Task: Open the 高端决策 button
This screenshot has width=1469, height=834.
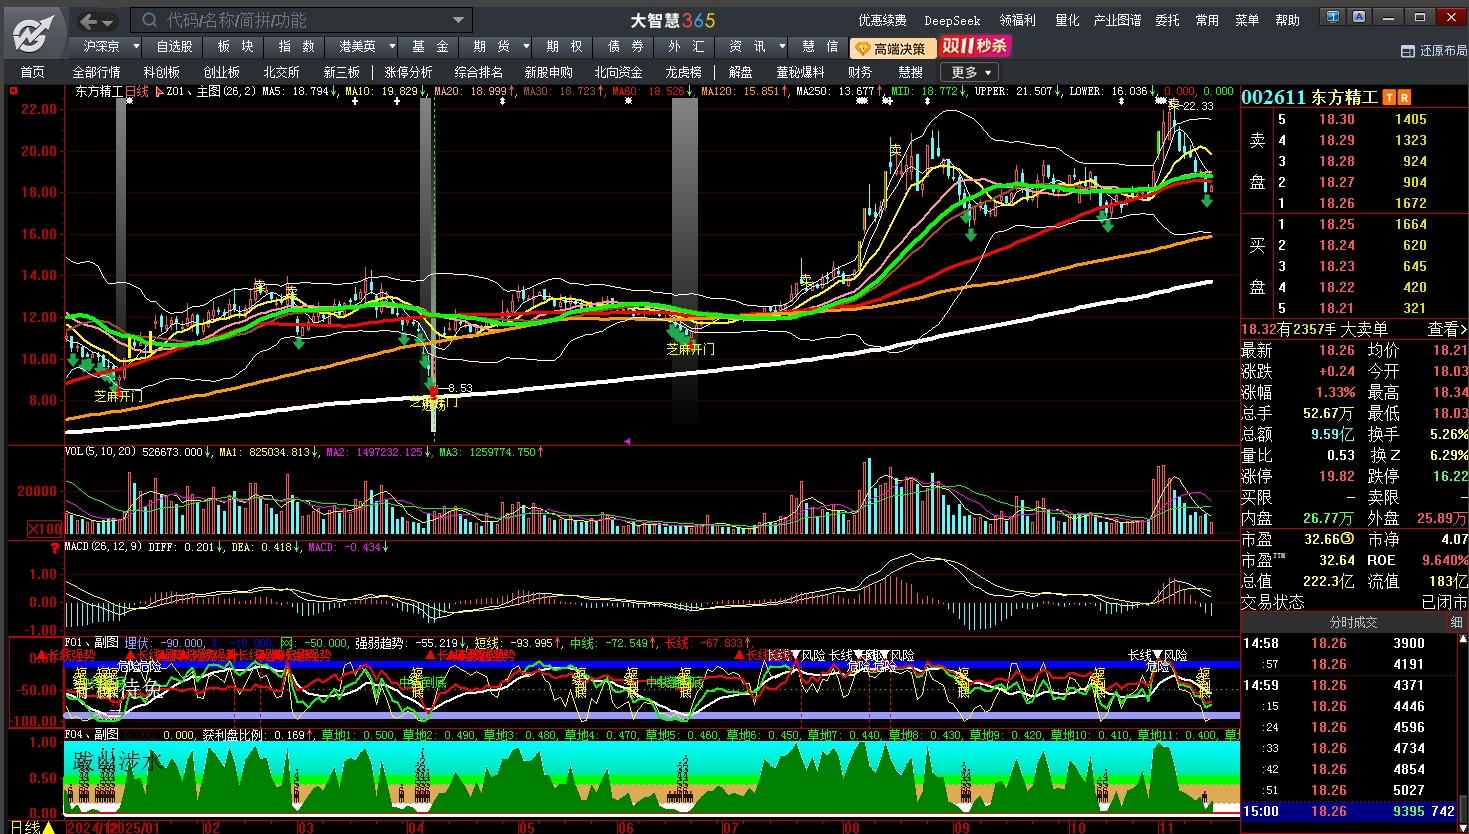Action: pyautogui.click(x=892, y=48)
